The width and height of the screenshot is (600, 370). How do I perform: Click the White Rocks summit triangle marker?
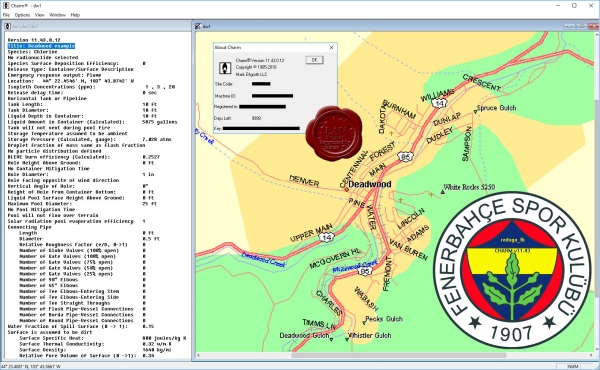click(x=443, y=192)
